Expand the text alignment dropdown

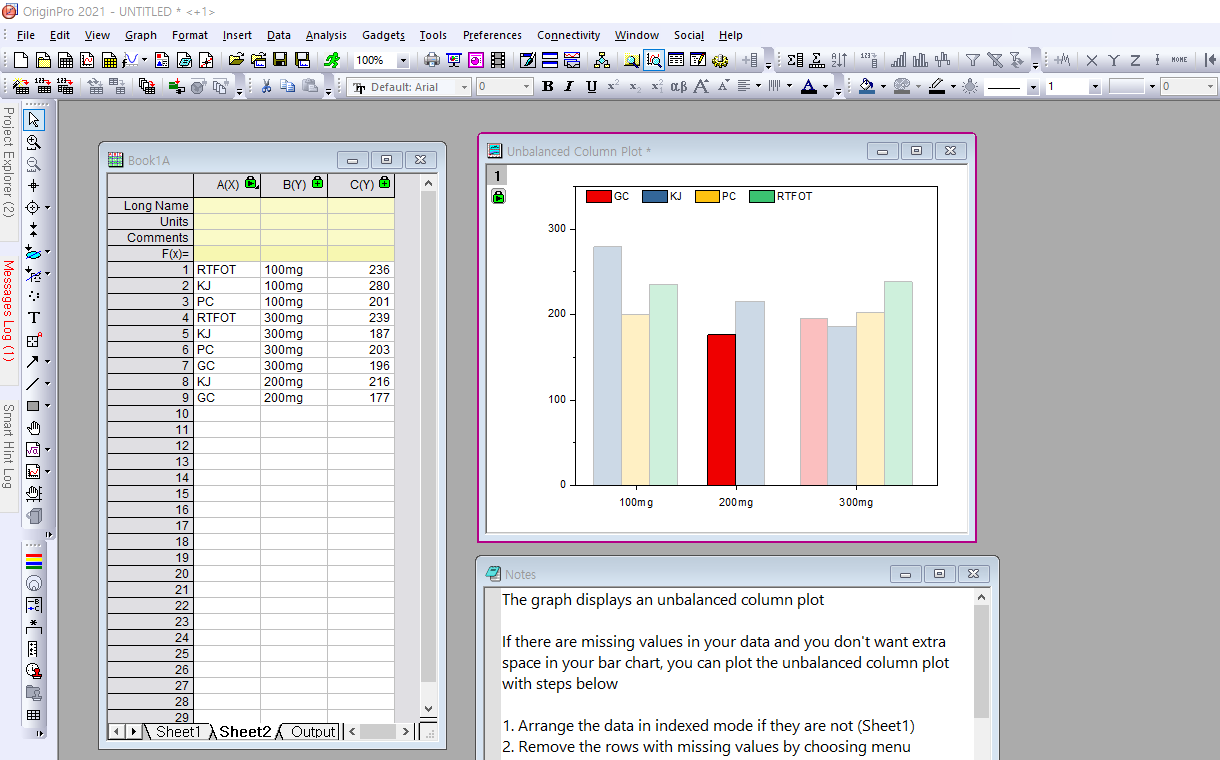coord(758,87)
